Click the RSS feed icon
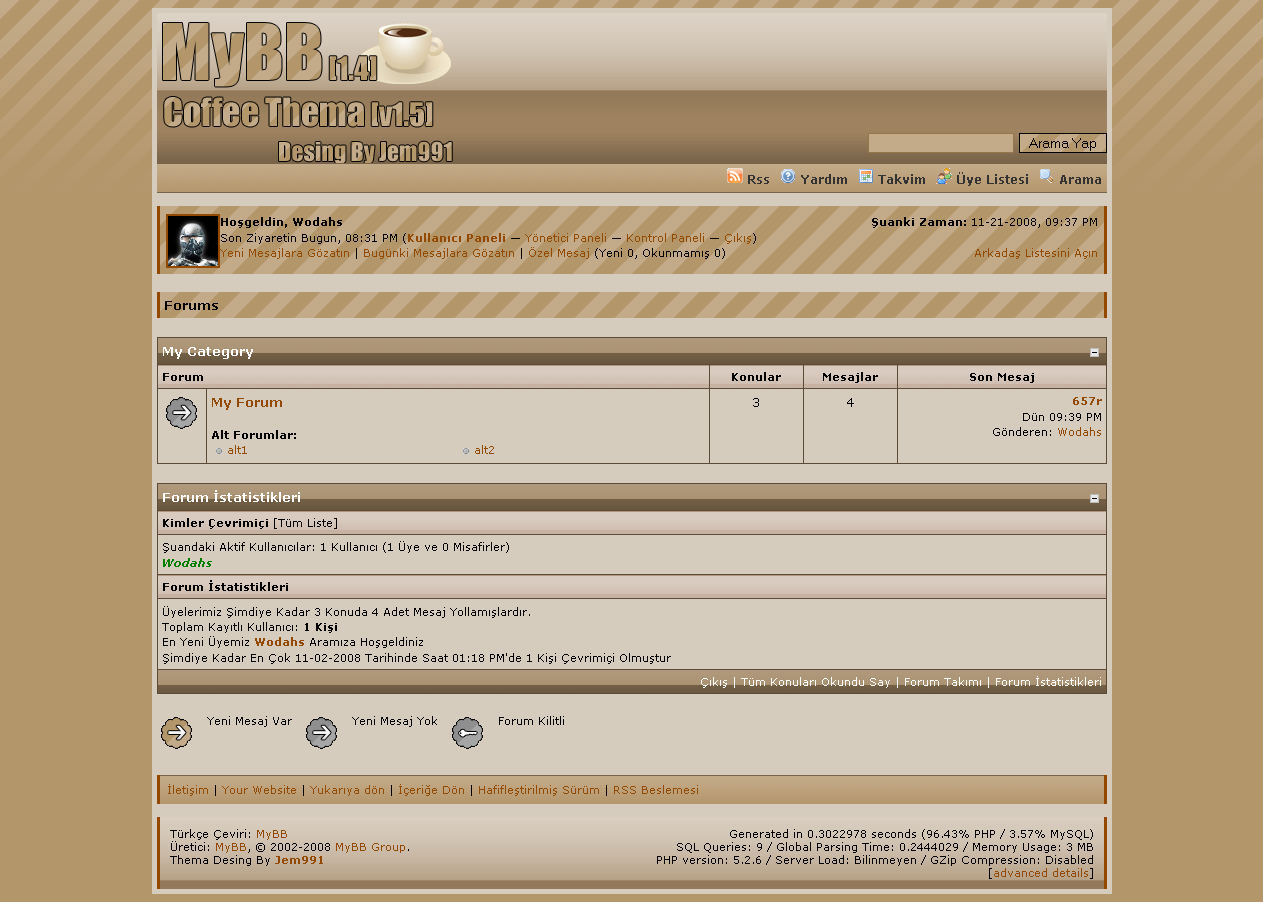The image size is (1263, 902). (x=735, y=177)
